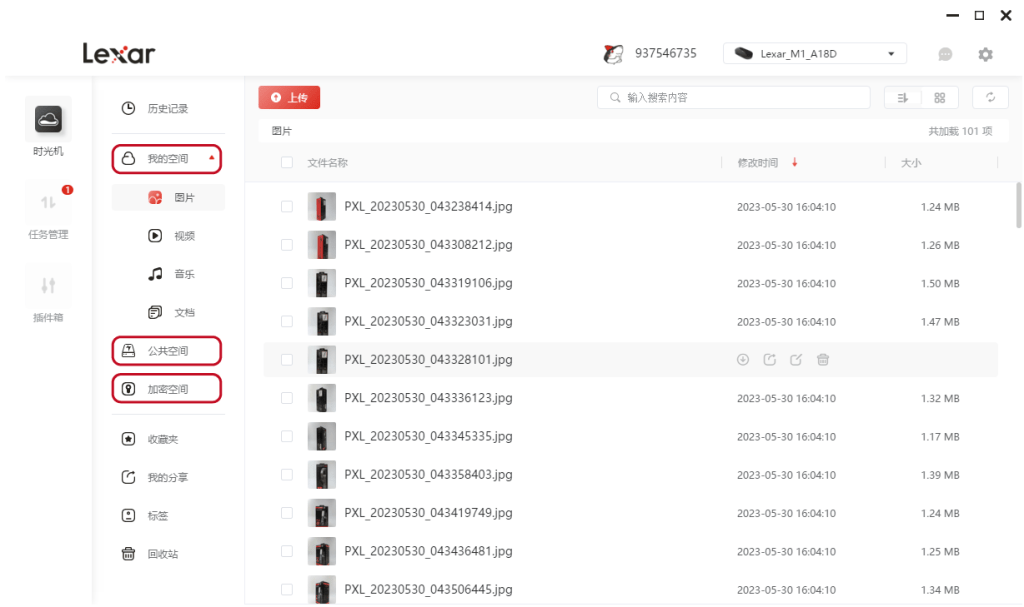The height and width of the screenshot is (607, 1024).
Task: Open 加密空间 encrypted space
Action: (x=166, y=389)
